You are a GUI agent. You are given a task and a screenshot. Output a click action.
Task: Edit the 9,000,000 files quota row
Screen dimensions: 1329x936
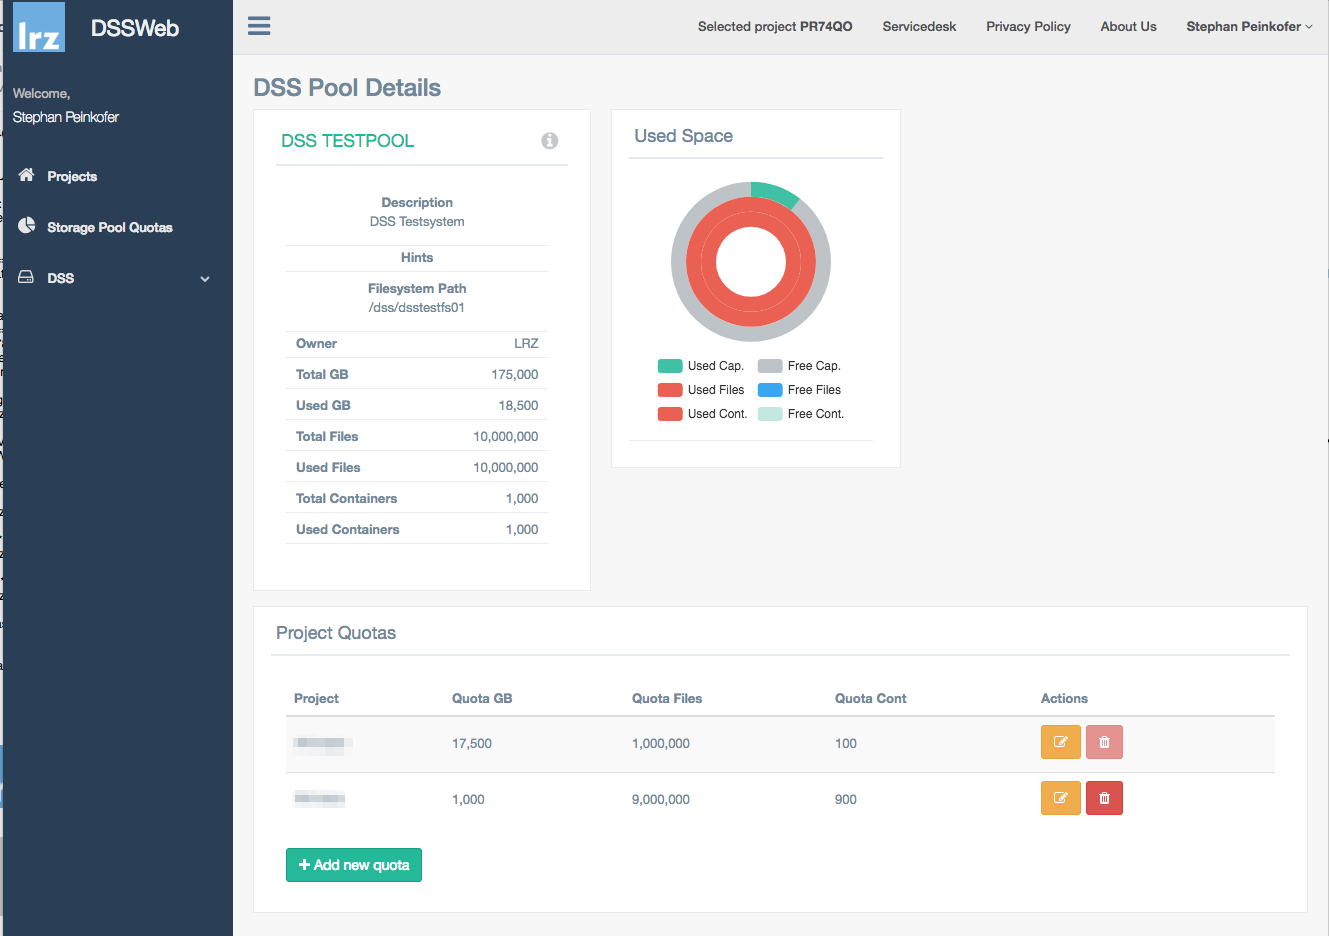(x=1060, y=798)
